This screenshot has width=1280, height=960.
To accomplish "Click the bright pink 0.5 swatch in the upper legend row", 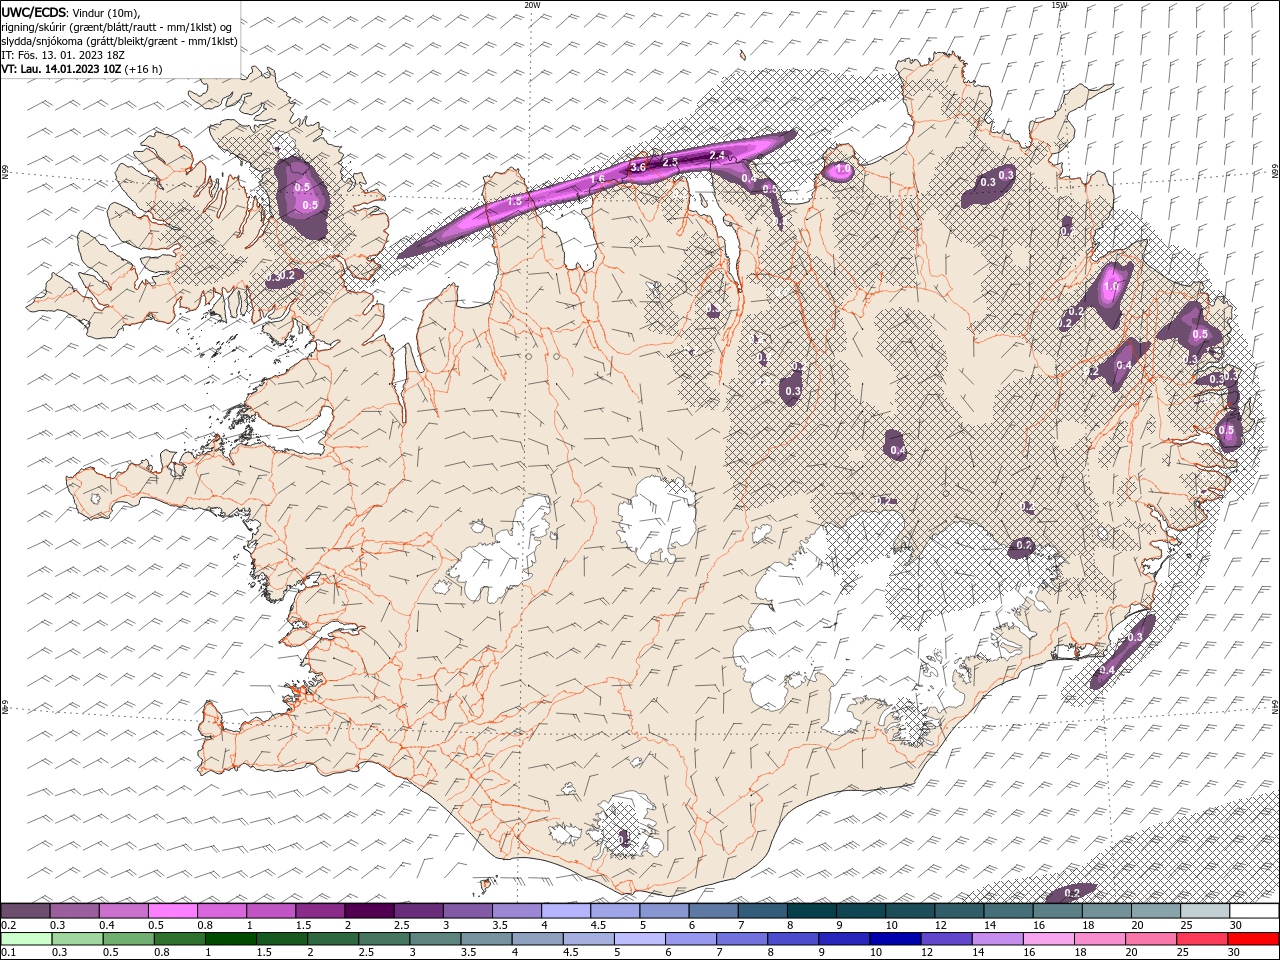I will (x=172, y=911).
